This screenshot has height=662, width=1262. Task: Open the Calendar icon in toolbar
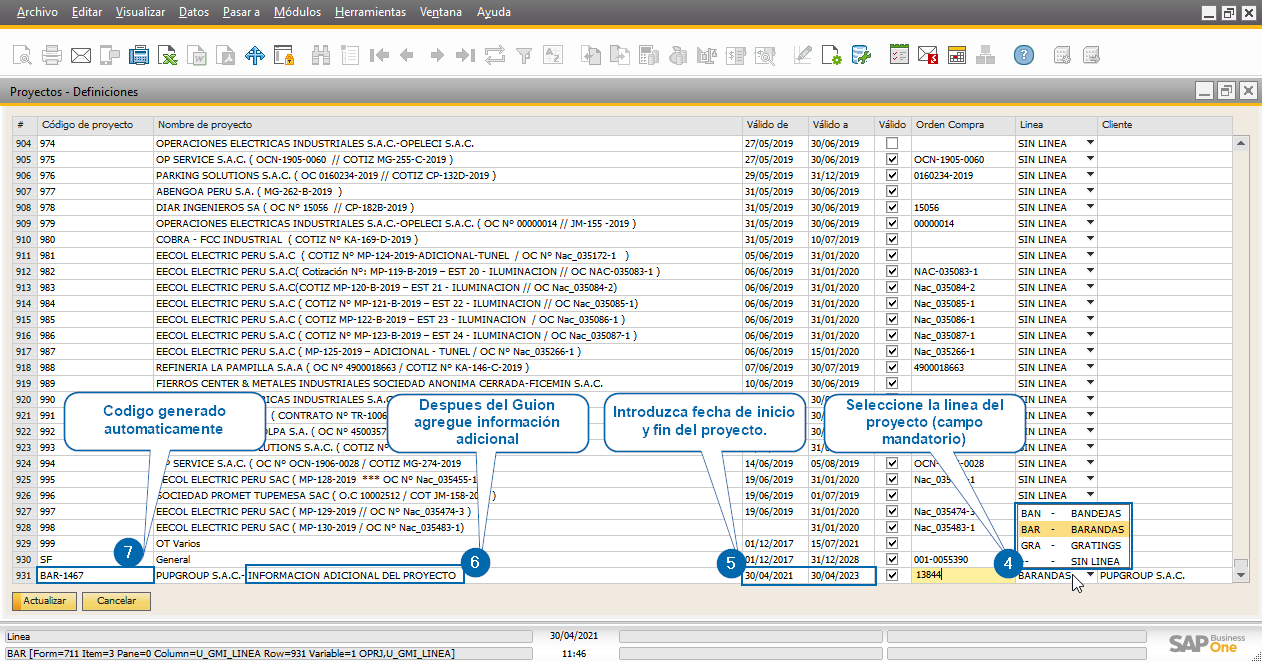click(957, 55)
